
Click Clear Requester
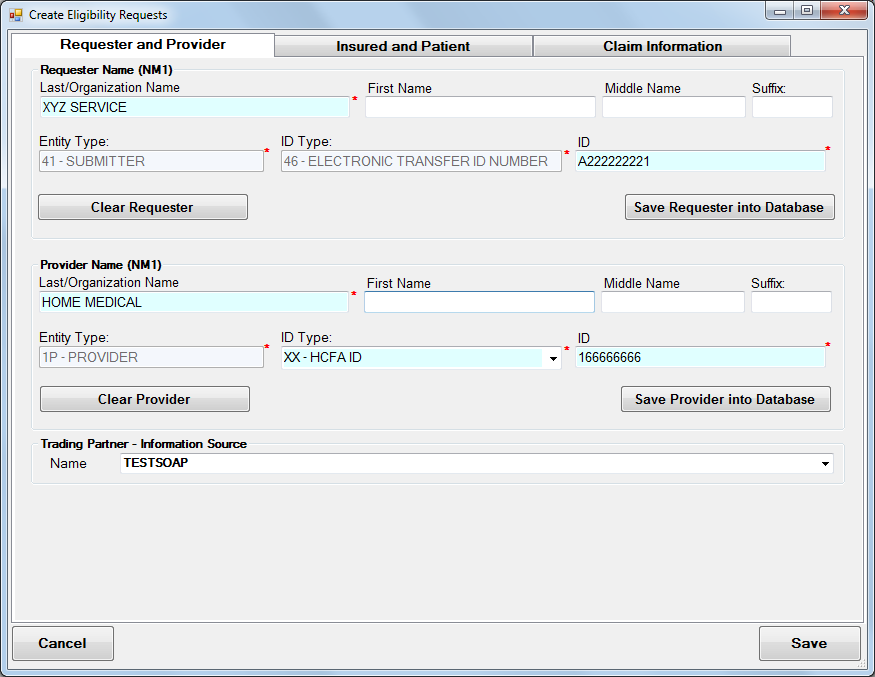tap(143, 207)
